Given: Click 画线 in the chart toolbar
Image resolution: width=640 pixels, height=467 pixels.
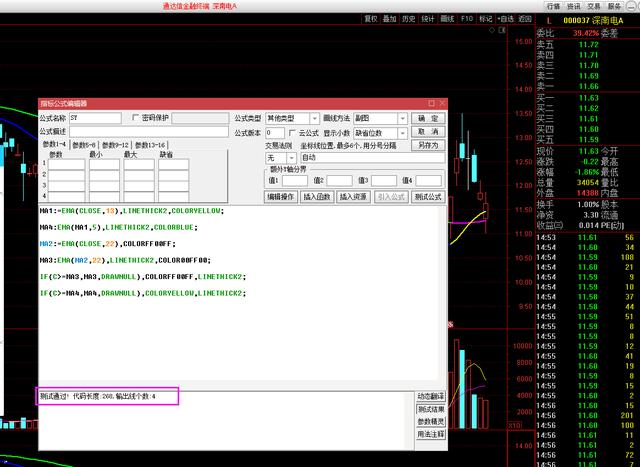Looking at the screenshot, I should pyautogui.click(x=447, y=19).
